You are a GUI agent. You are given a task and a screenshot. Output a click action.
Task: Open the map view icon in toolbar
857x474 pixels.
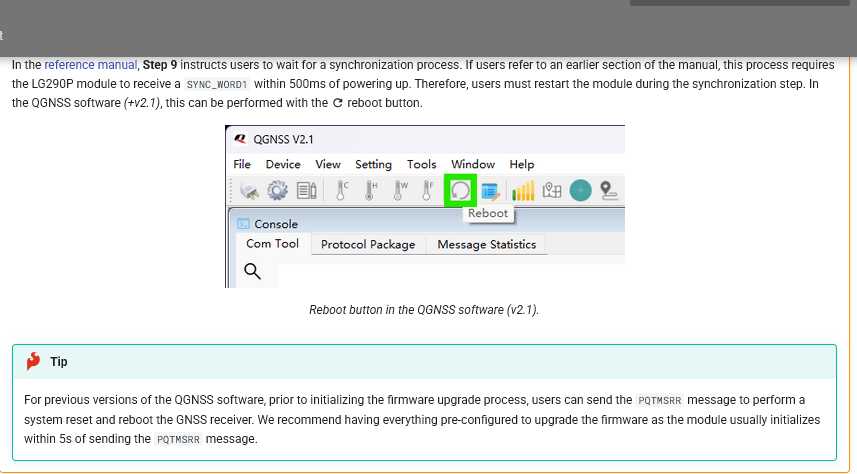click(x=552, y=189)
